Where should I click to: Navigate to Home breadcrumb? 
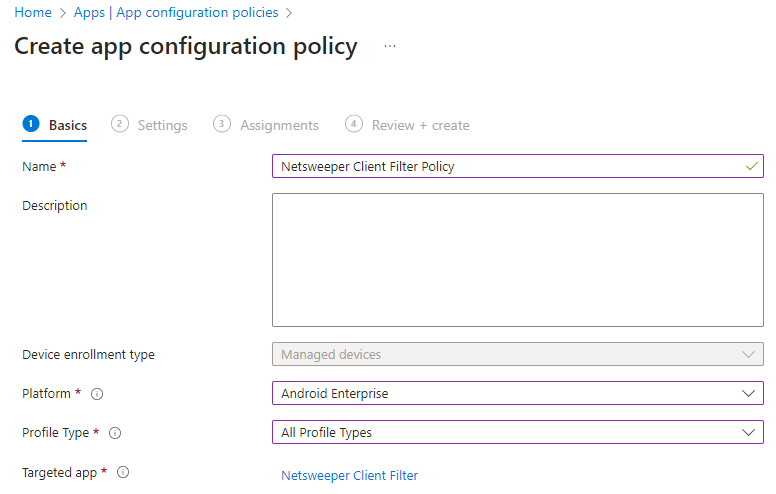coord(33,13)
